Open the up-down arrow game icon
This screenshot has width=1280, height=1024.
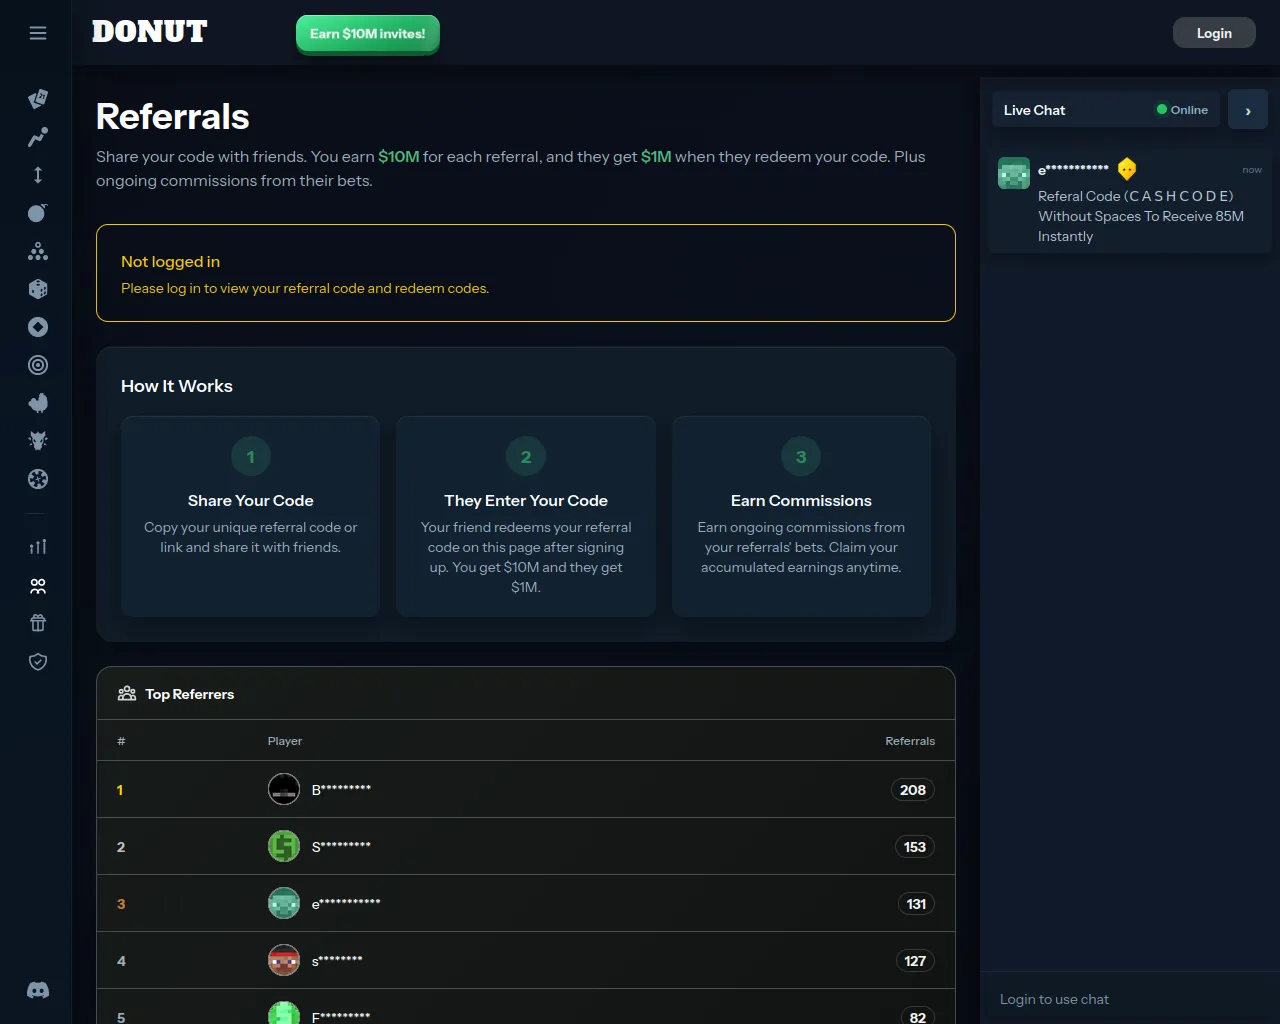(38, 175)
